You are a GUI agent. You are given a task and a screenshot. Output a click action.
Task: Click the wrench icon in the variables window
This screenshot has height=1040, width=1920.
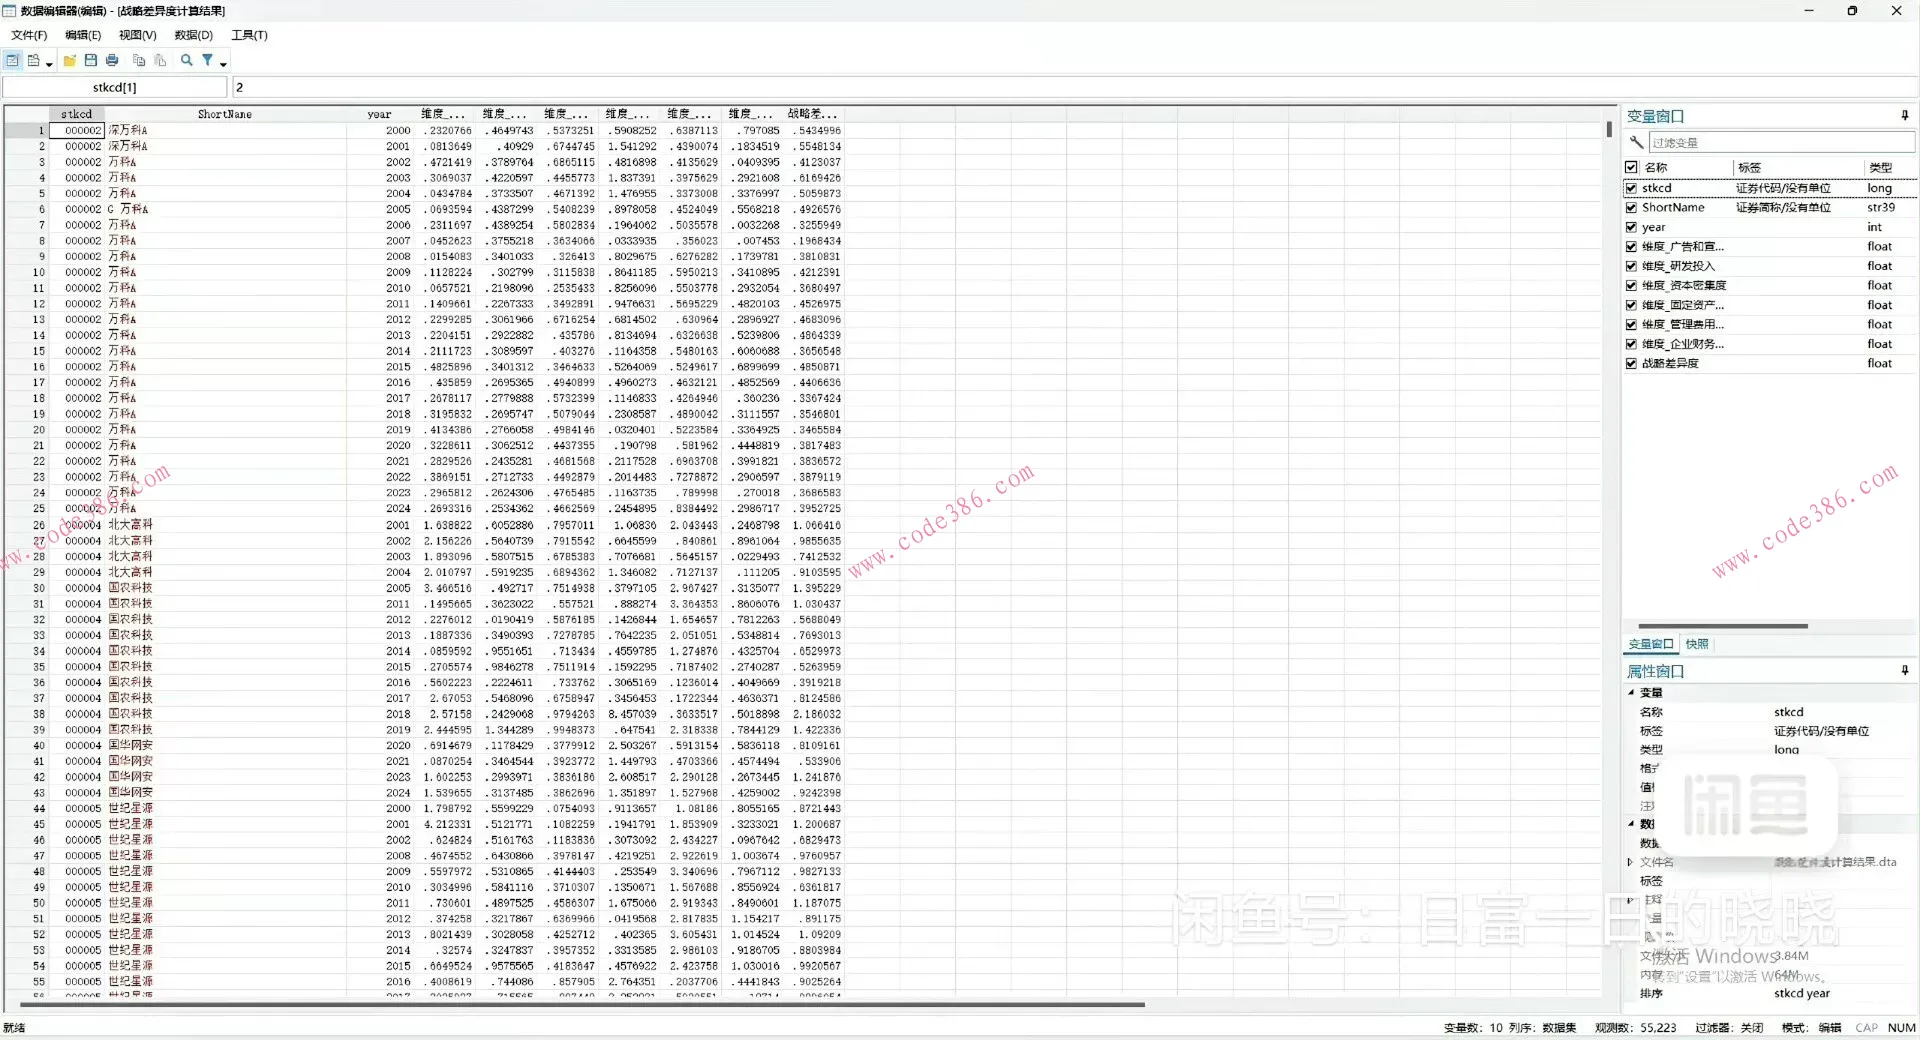click(1636, 142)
